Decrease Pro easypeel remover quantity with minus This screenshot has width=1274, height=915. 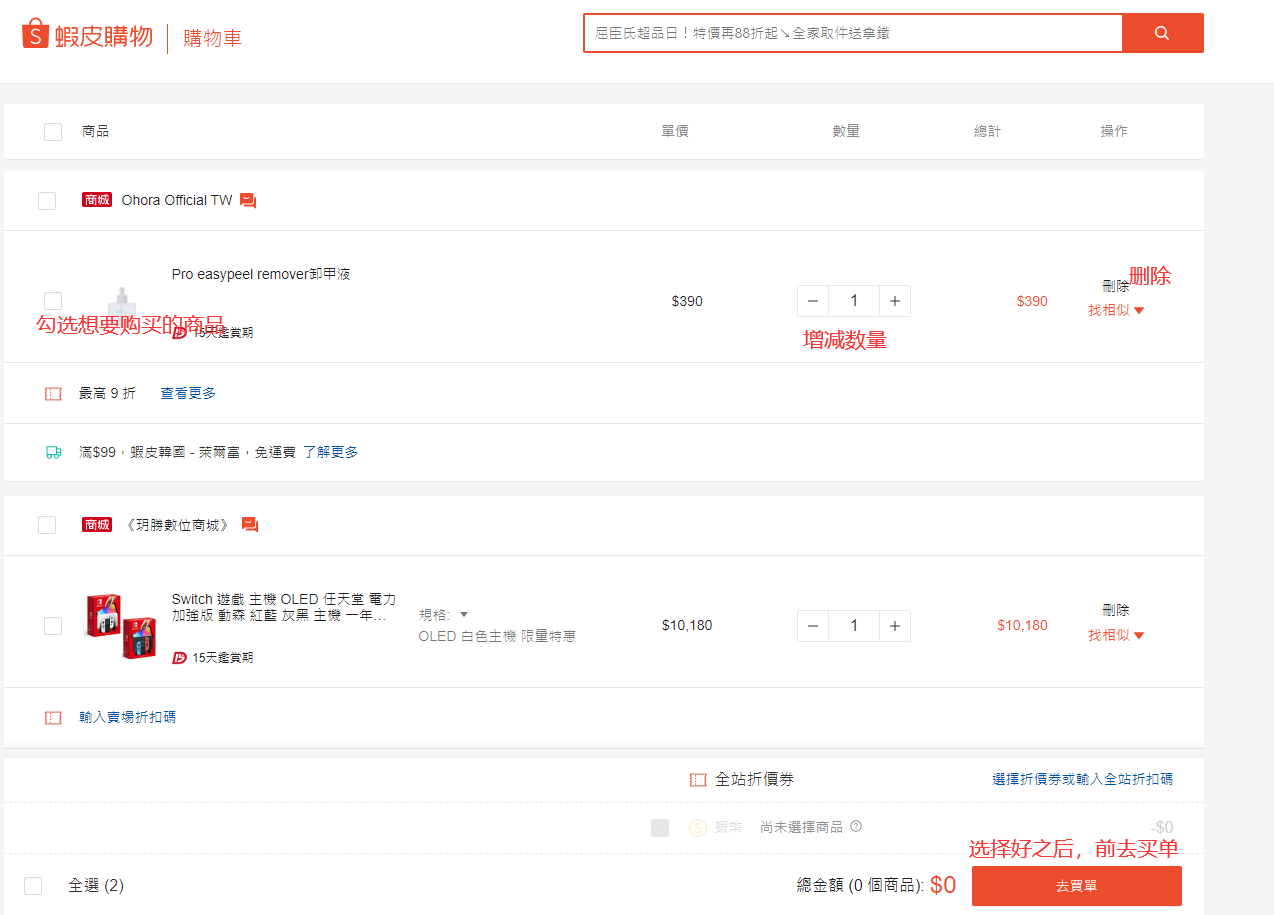pyautogui.click(x=813, y=301)
